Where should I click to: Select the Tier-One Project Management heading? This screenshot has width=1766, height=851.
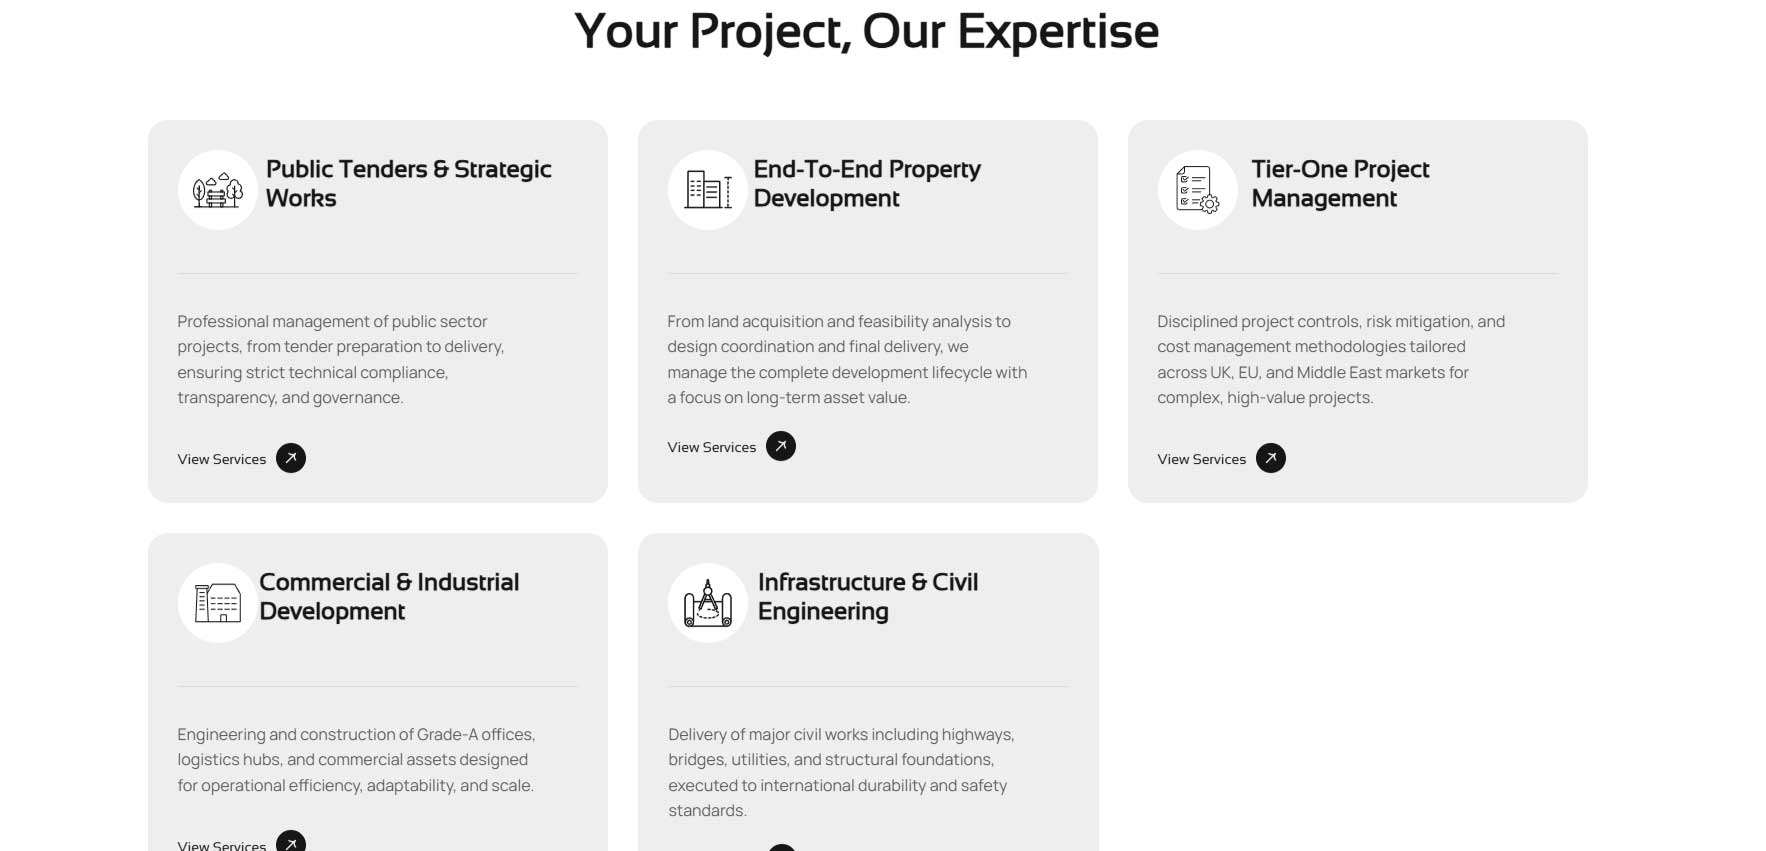(1340, 183)
